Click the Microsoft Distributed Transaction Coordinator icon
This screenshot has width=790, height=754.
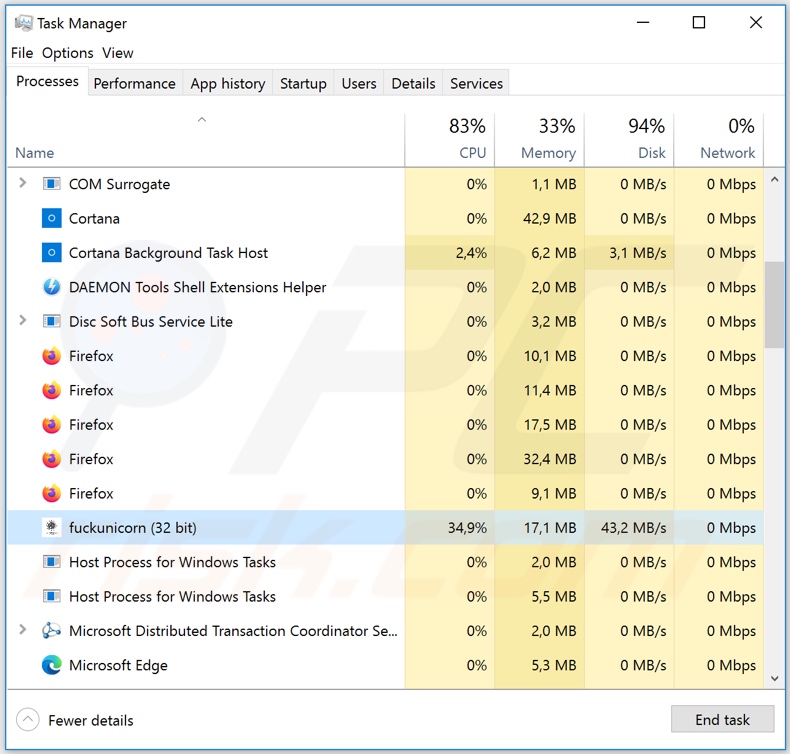(x=51, y=631)
